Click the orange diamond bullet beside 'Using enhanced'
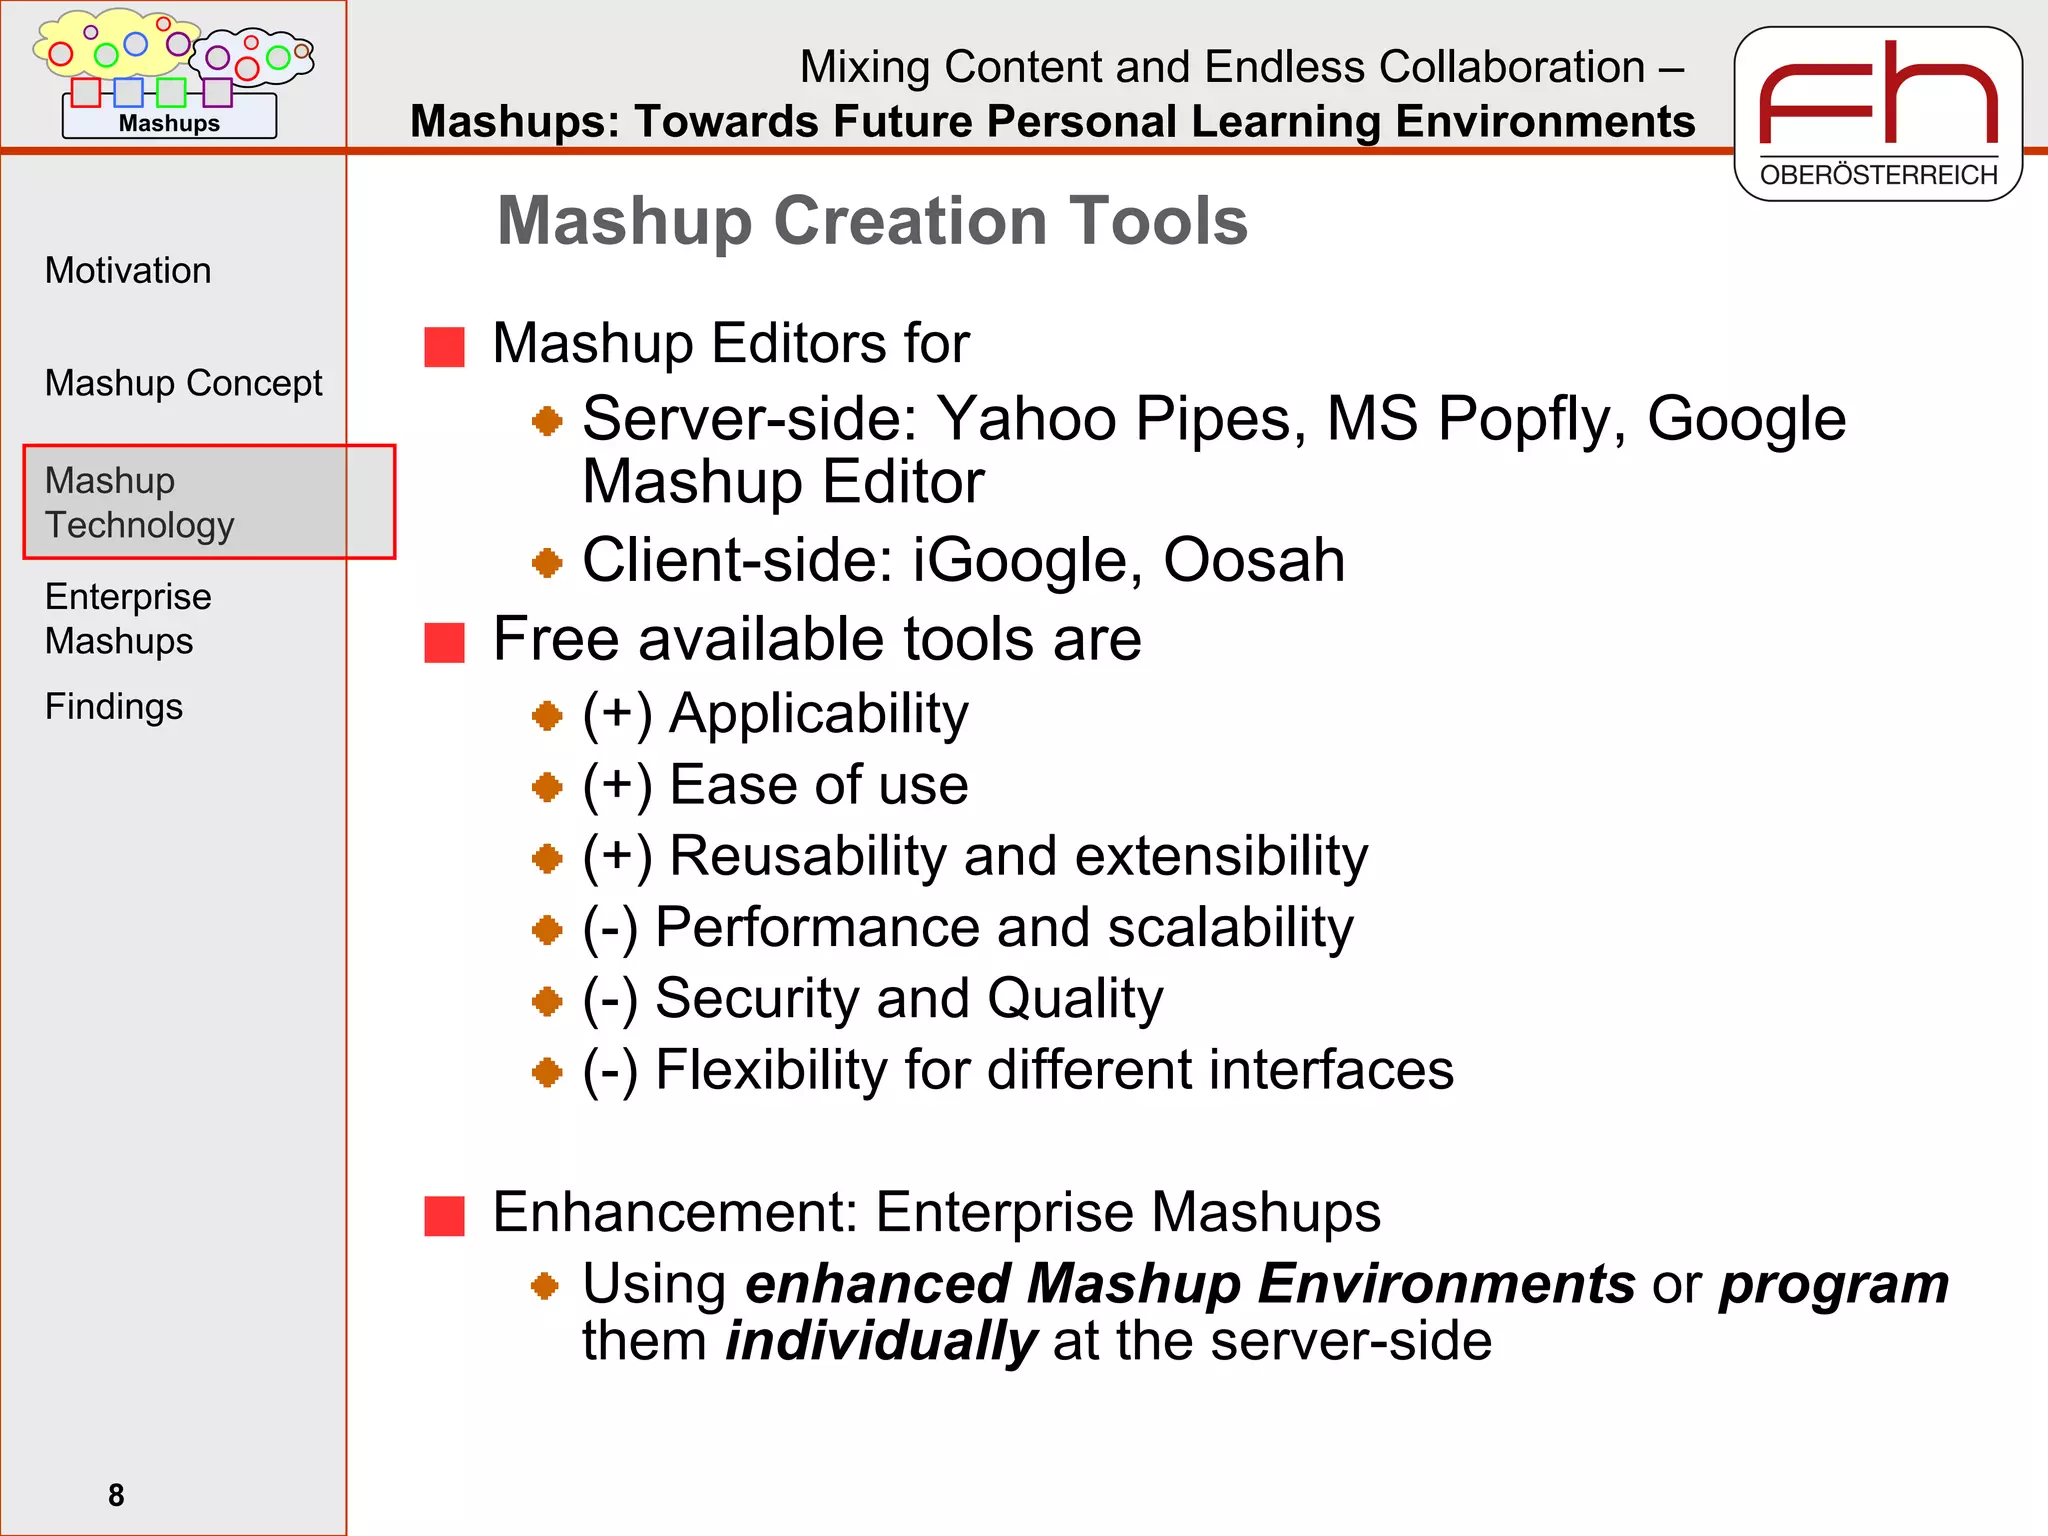 click(545, 1285)
